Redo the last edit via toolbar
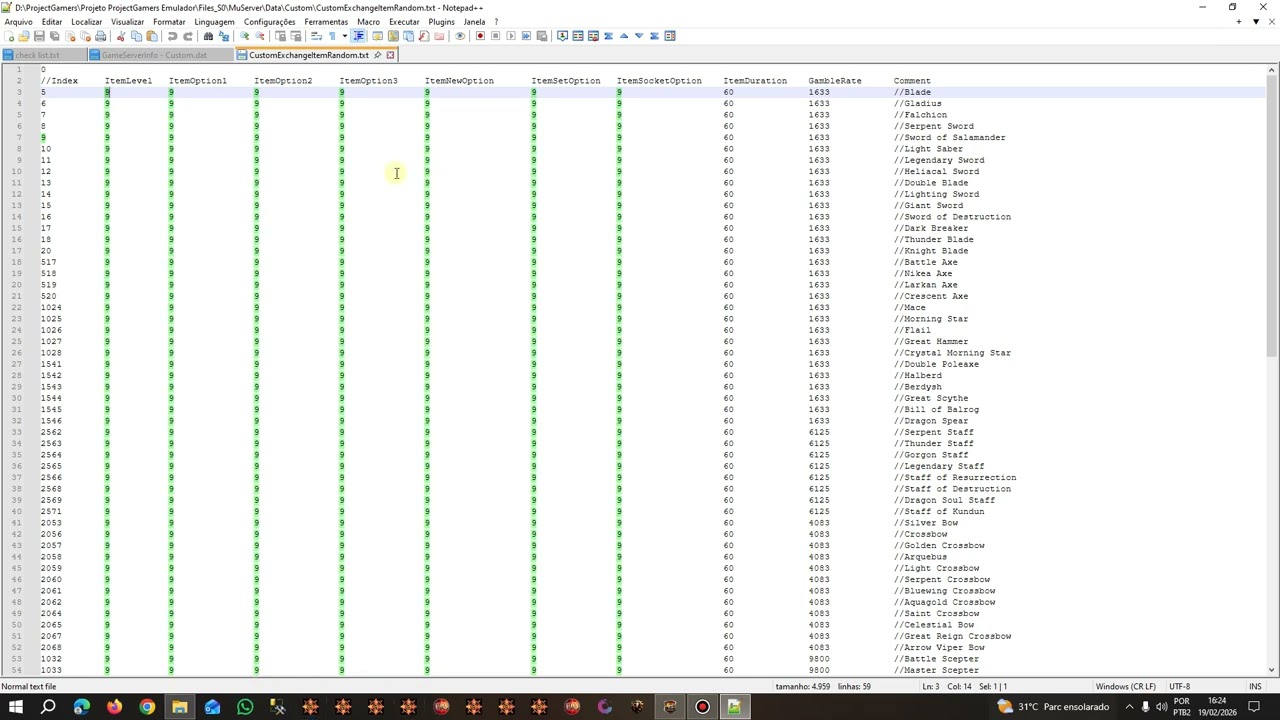Viewport: 1280px width, 720px height. (x=188, y=36)
